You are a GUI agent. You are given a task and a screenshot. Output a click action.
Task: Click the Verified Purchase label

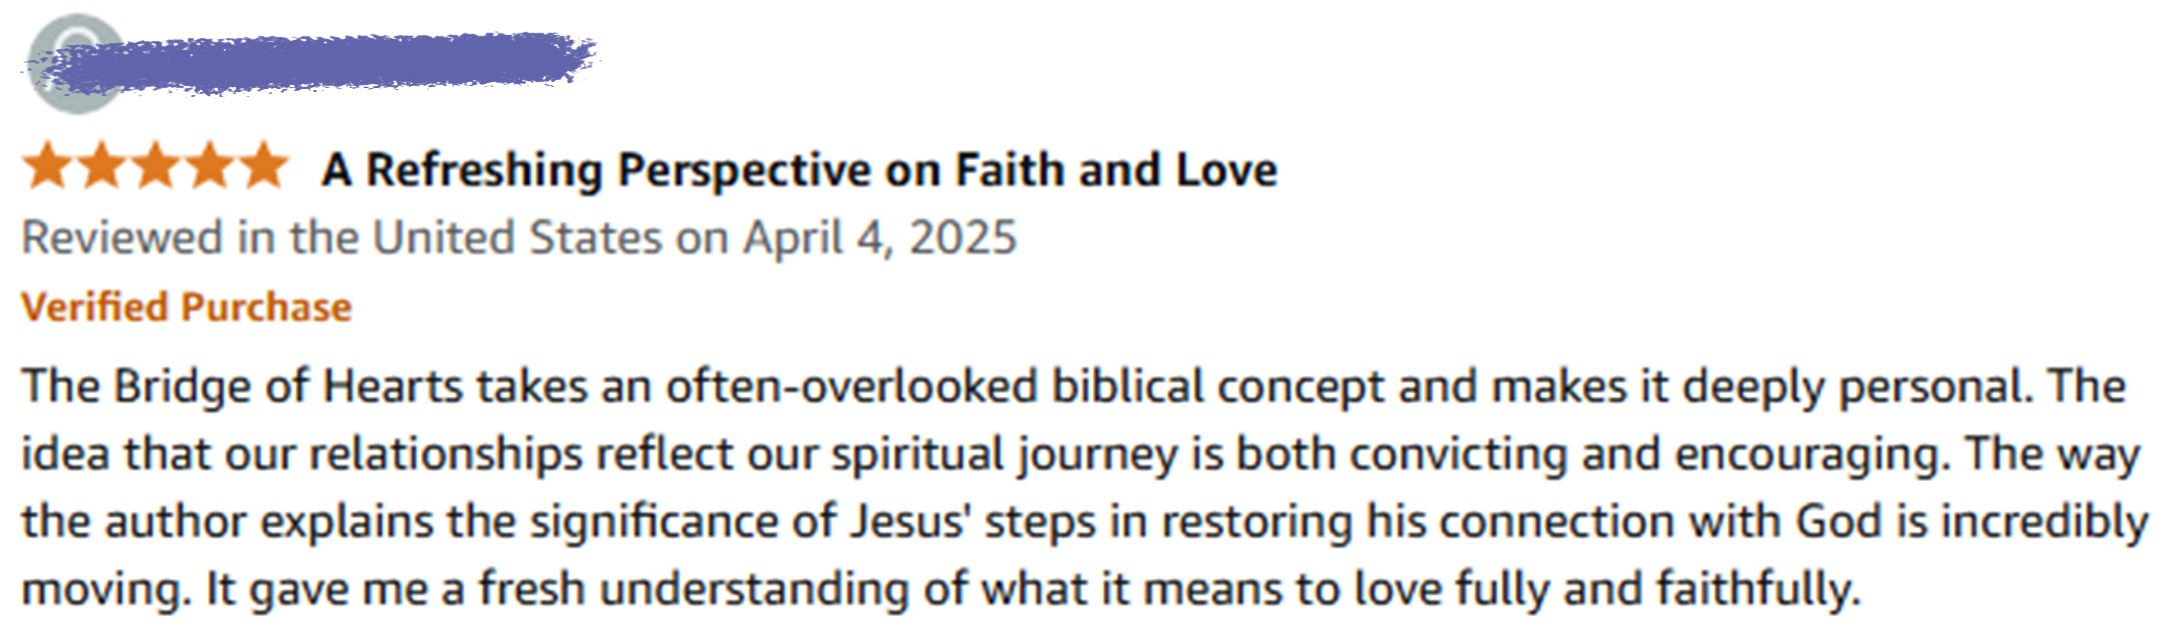tap(187, 307)
